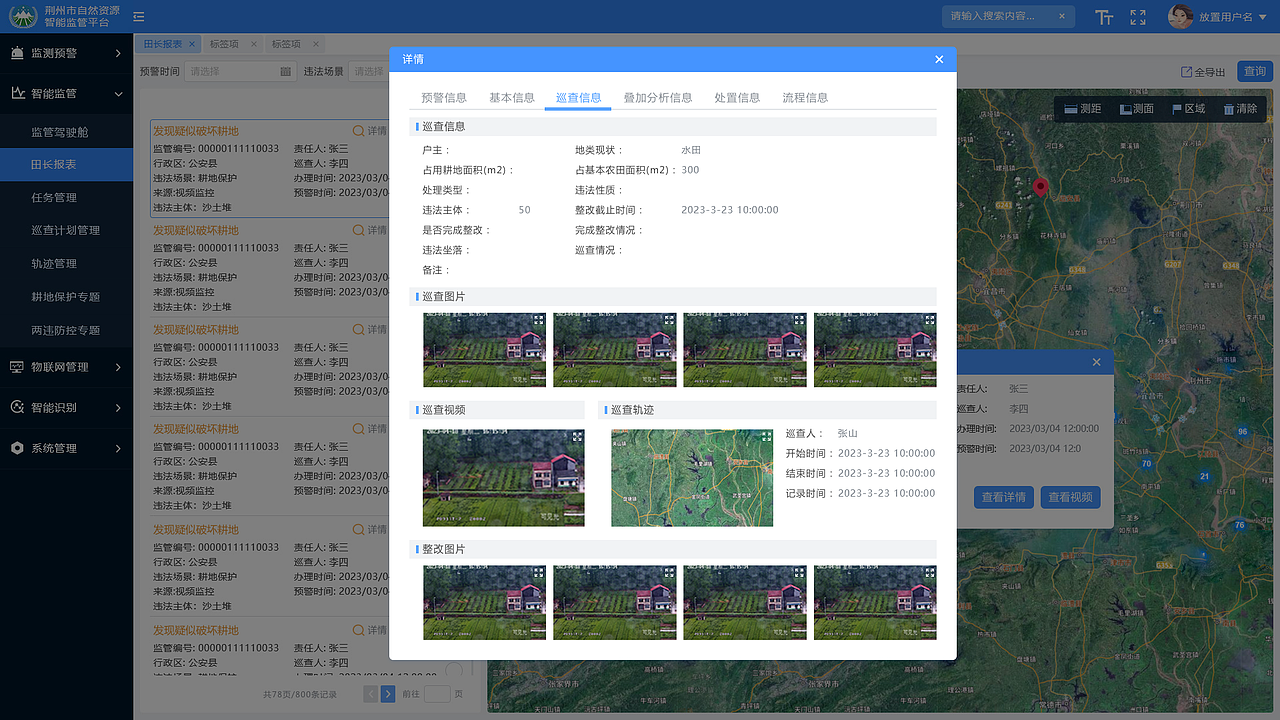Image resolution: width=1280 pixels, height=720 pixels.
Task: Expand the rightmost 巡查图片 image to fullscreen
Action: point(929,320)
